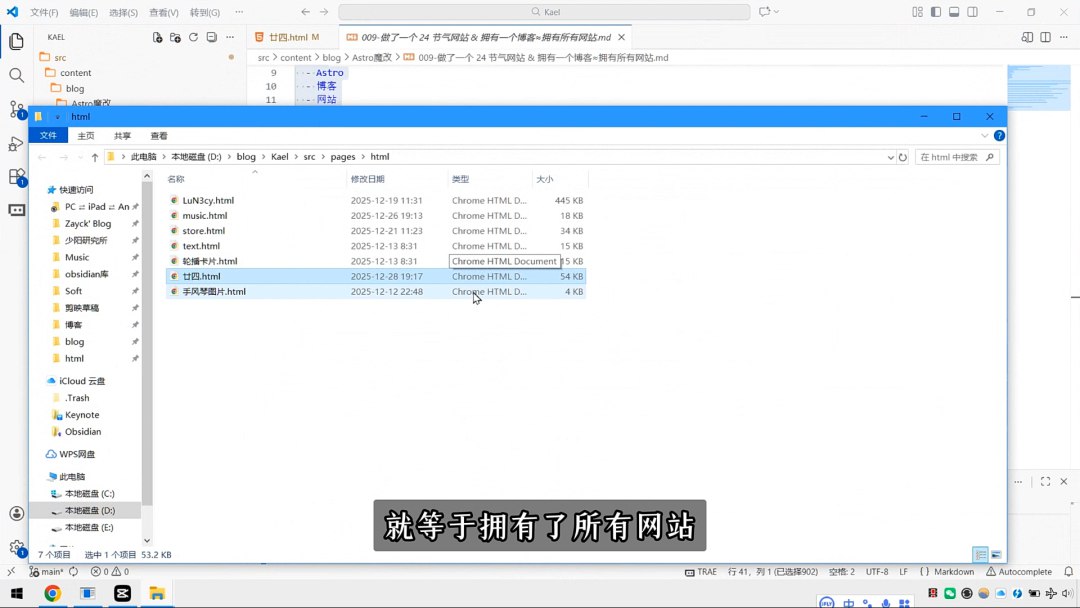Refresh the KAEL explorer tree
The width and height of the screenshot is (1080, 608).
[x=194, y=37]
